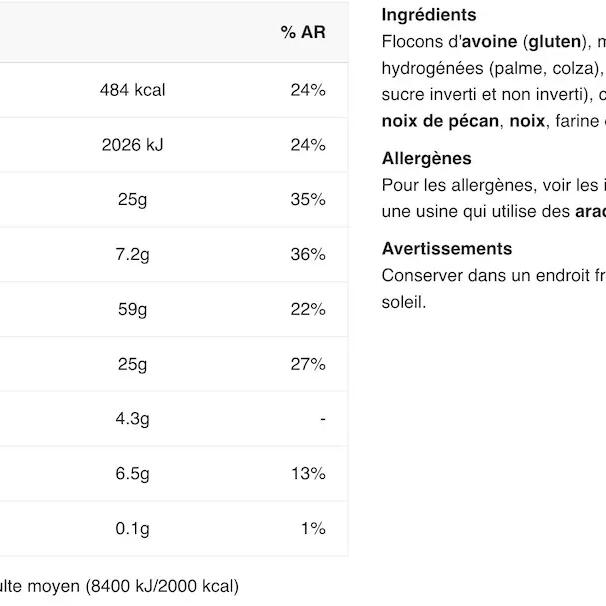Select the Avertissements heading

pyautogui.click(x=446, y=248)
